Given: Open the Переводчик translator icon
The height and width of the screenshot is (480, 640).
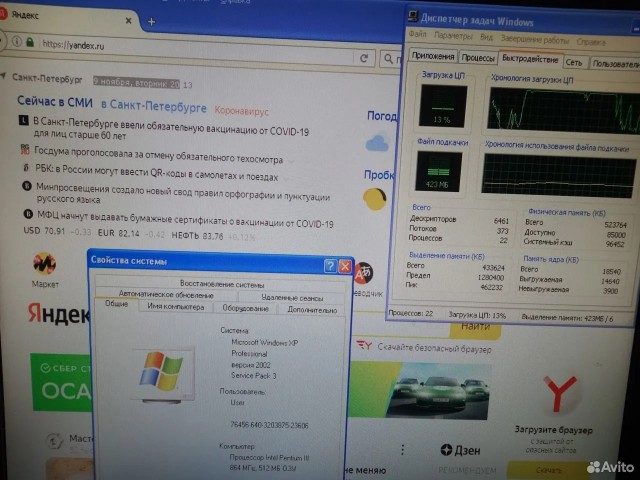Looking at the screenshot, I should point(364,273).
